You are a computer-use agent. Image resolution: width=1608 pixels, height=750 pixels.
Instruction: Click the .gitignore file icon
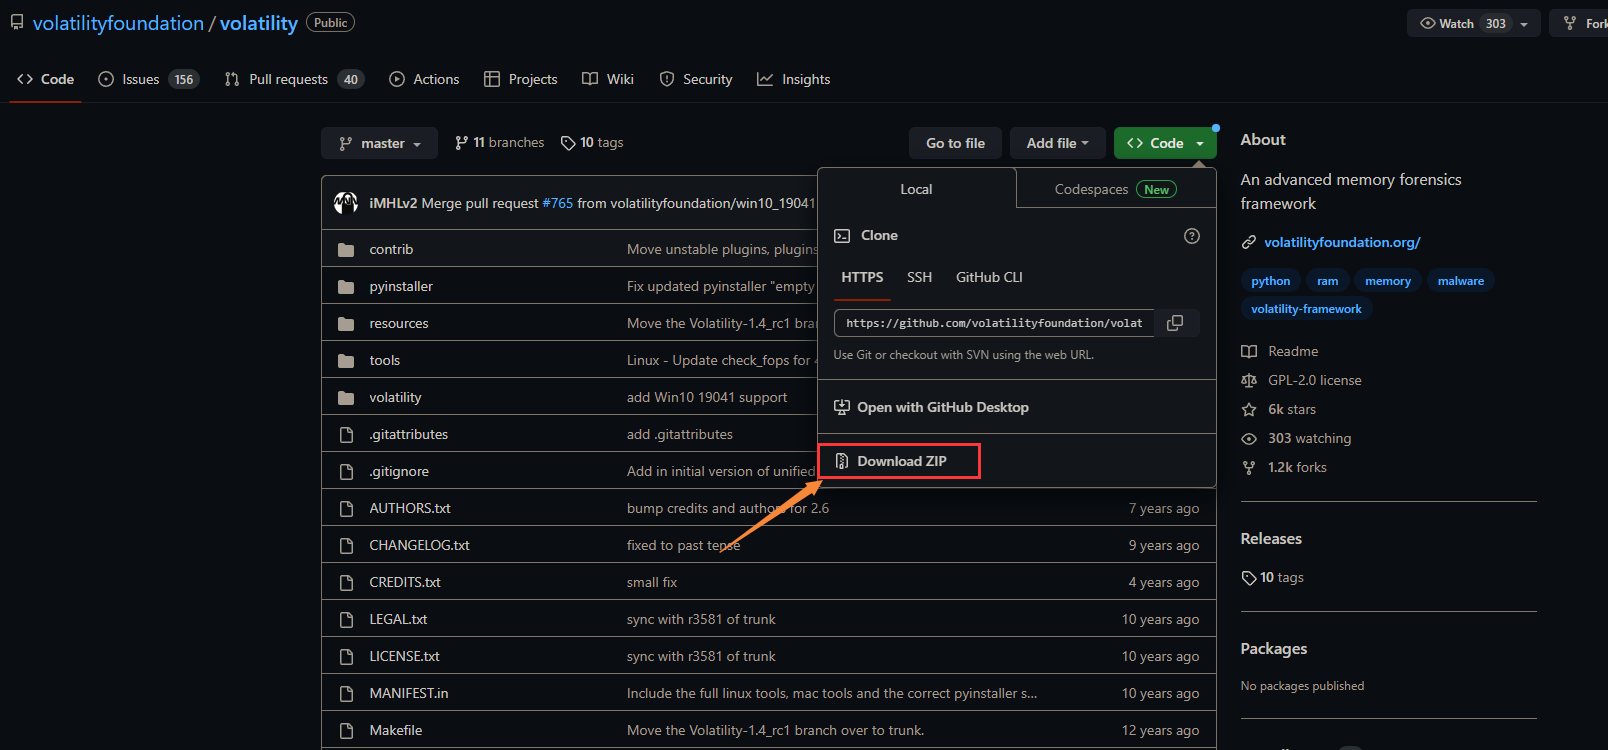(x=346, y=472)
